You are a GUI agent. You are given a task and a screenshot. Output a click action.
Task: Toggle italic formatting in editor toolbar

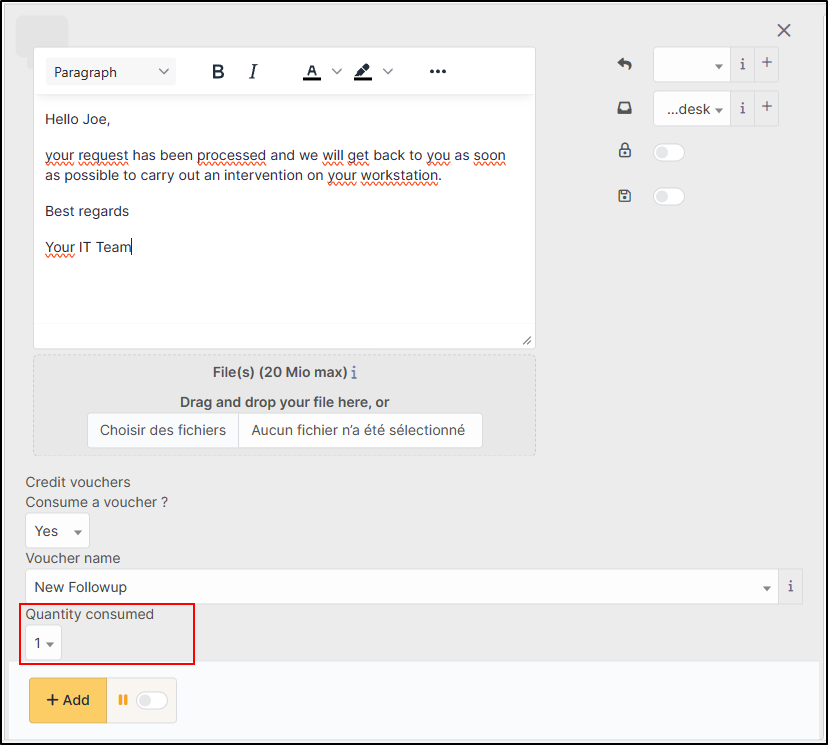click(x=253, y=72)
